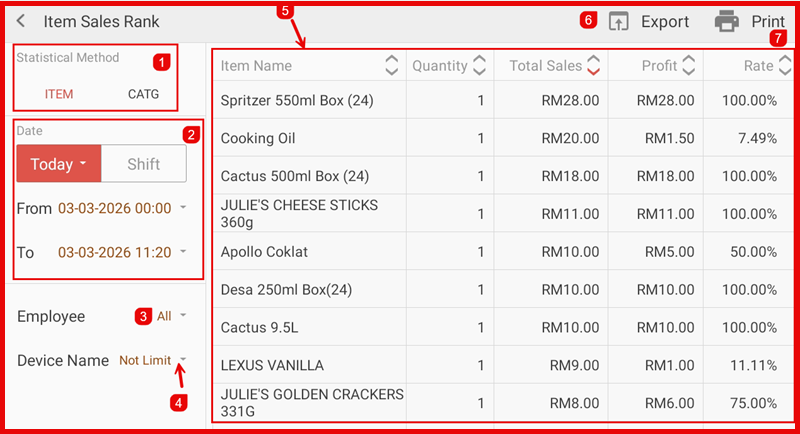Toggle date mode to Shift
800x434 pixels.
[x=144, y=164]
